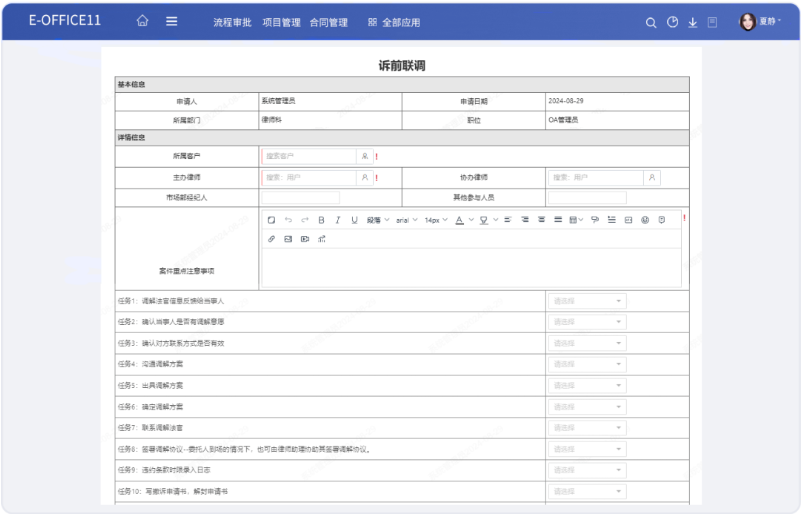Click the user picker icon for 主办律师
Screen dimensions: 806x519
coord(365,177)
